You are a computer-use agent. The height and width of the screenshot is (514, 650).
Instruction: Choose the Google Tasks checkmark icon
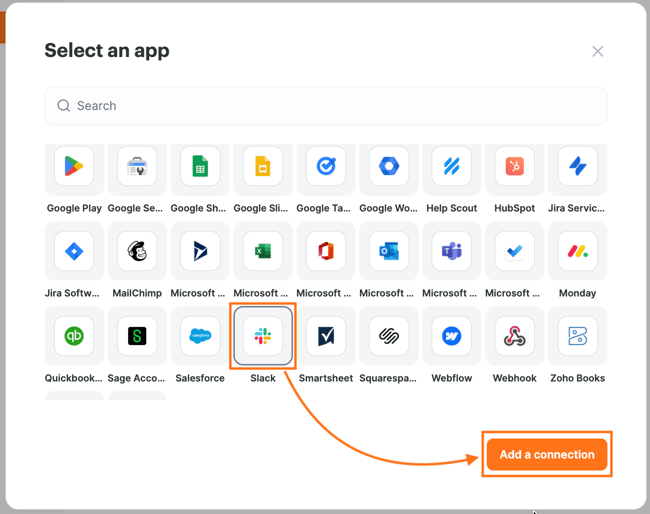[x=326, y=167]
